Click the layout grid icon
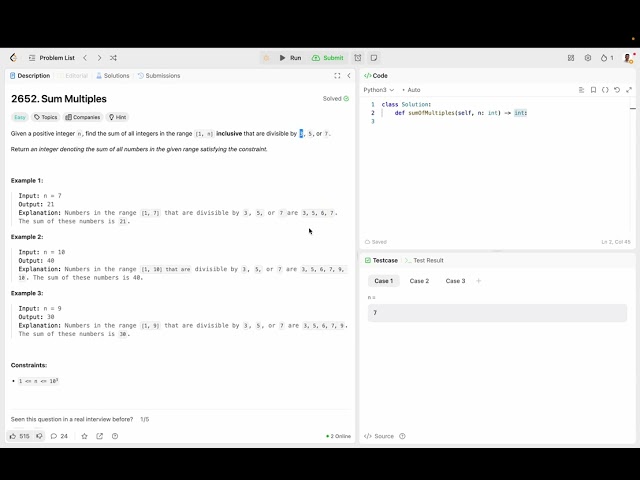The height and width of the screenshot is (480, 640). pyautogui.click(x=571, y=58)
